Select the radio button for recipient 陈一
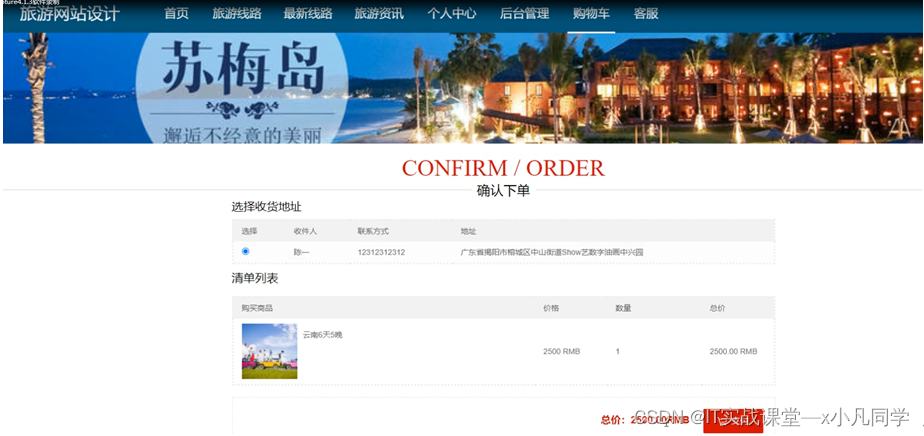Viewport: 924px width, 436px height. coord(246,252)
